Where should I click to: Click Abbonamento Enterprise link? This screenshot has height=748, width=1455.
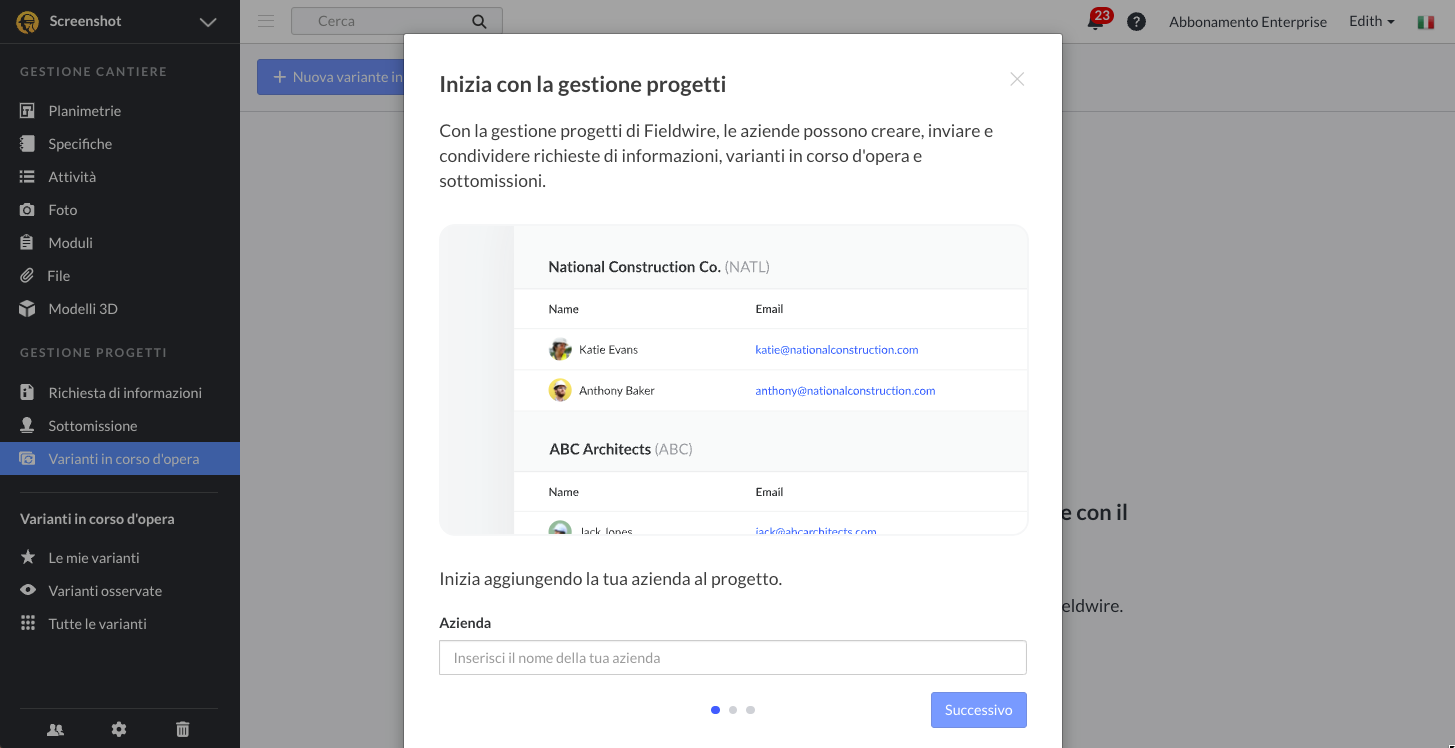[x=1248, y=22]
